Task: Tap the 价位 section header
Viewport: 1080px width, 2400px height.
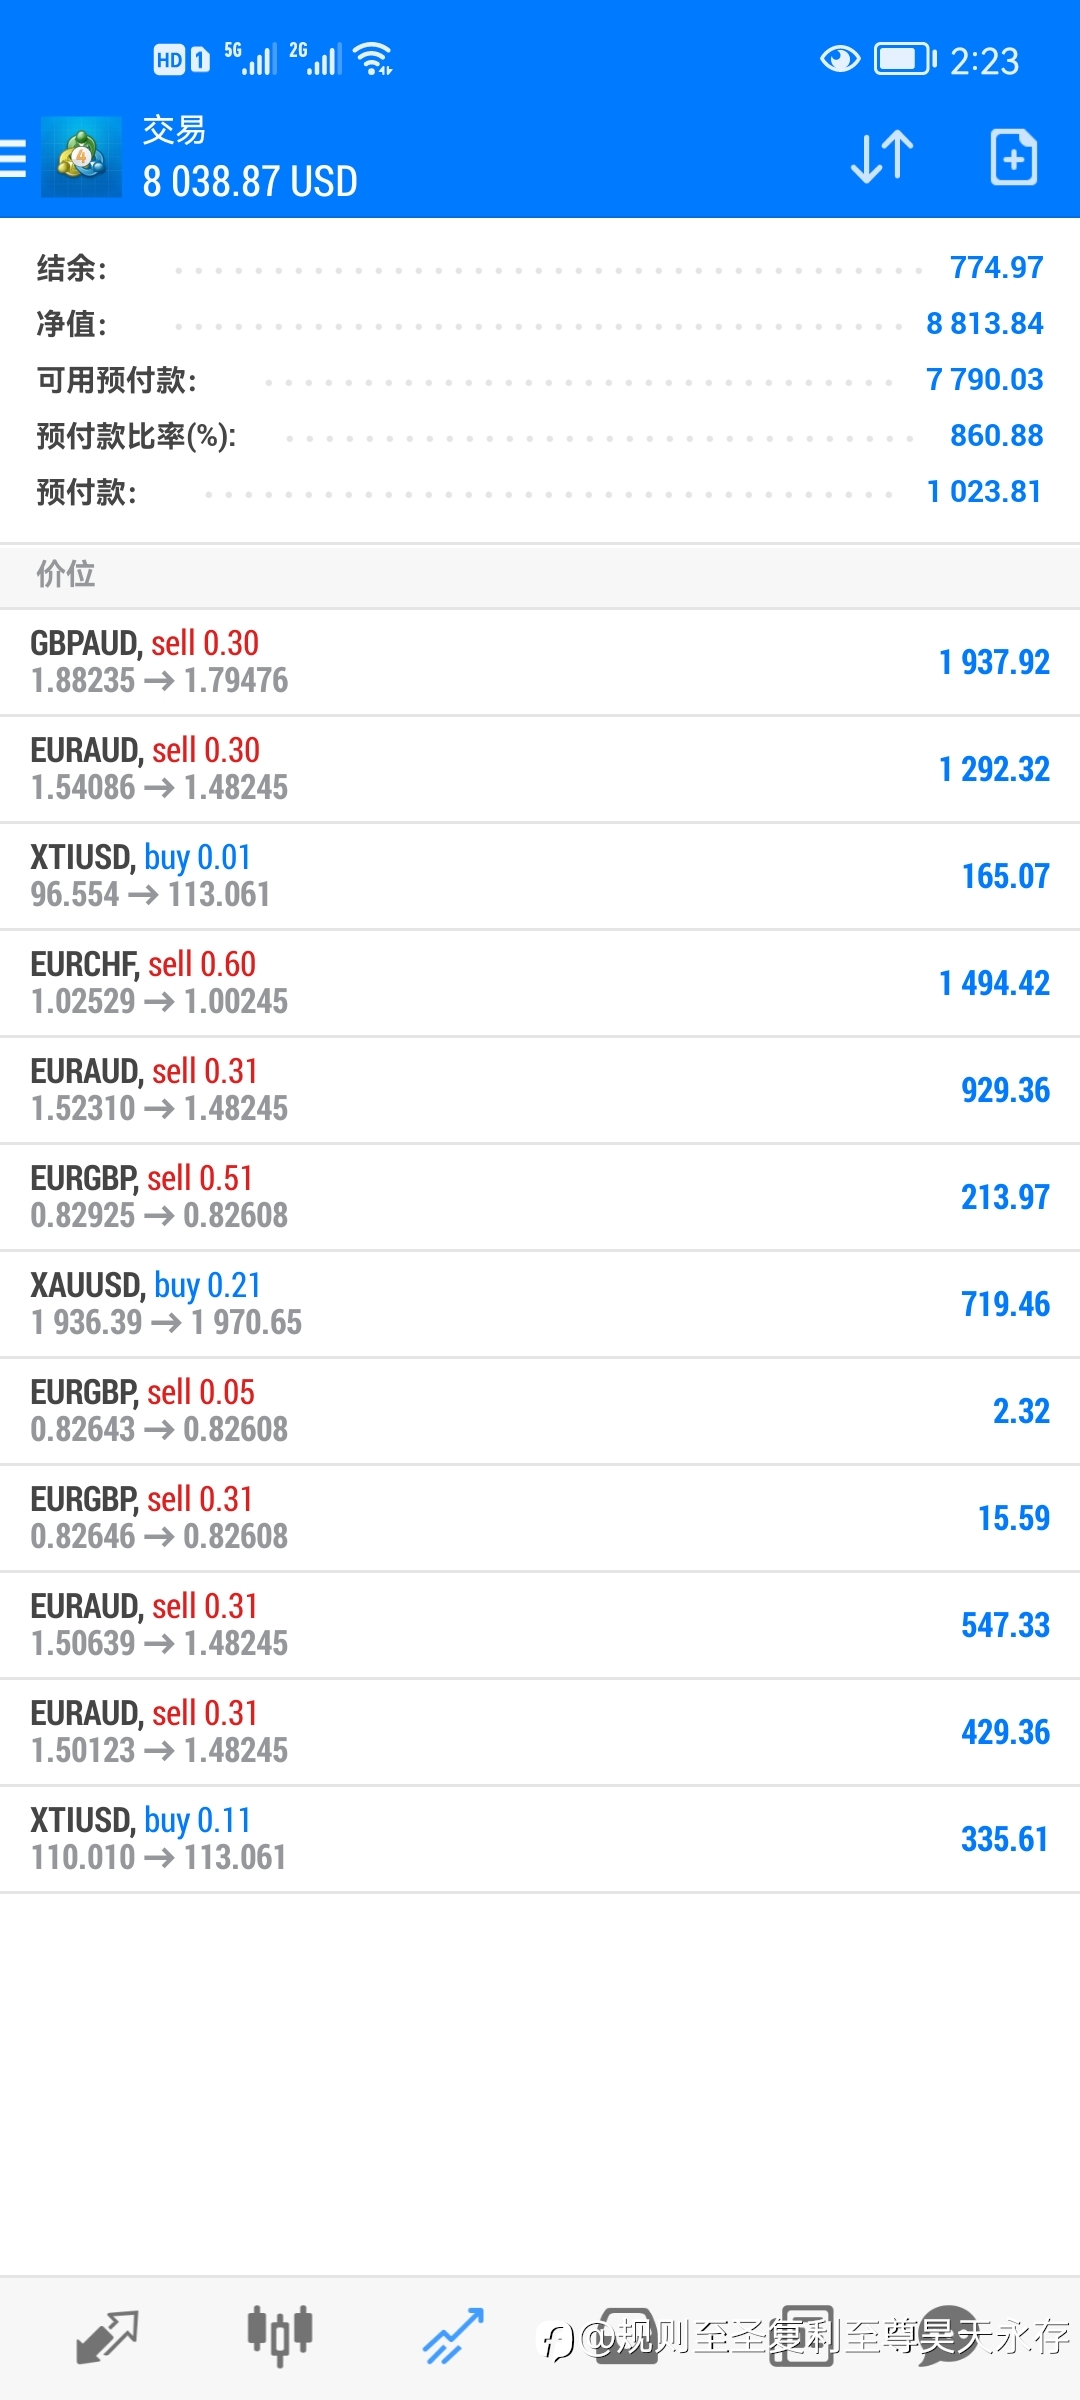Action: pyautogui.click(x=540, y=575)
